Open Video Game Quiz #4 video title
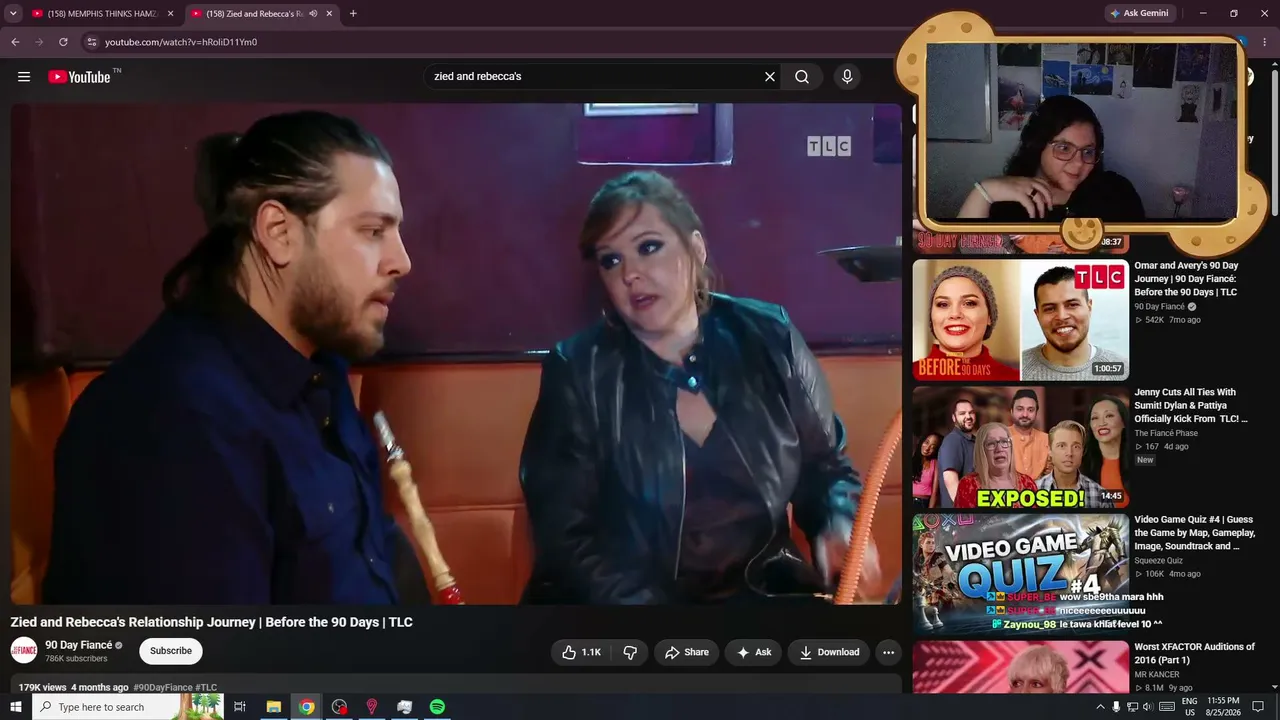Viewport: 1280px width, 720px height. click(x=1195, y=533)
